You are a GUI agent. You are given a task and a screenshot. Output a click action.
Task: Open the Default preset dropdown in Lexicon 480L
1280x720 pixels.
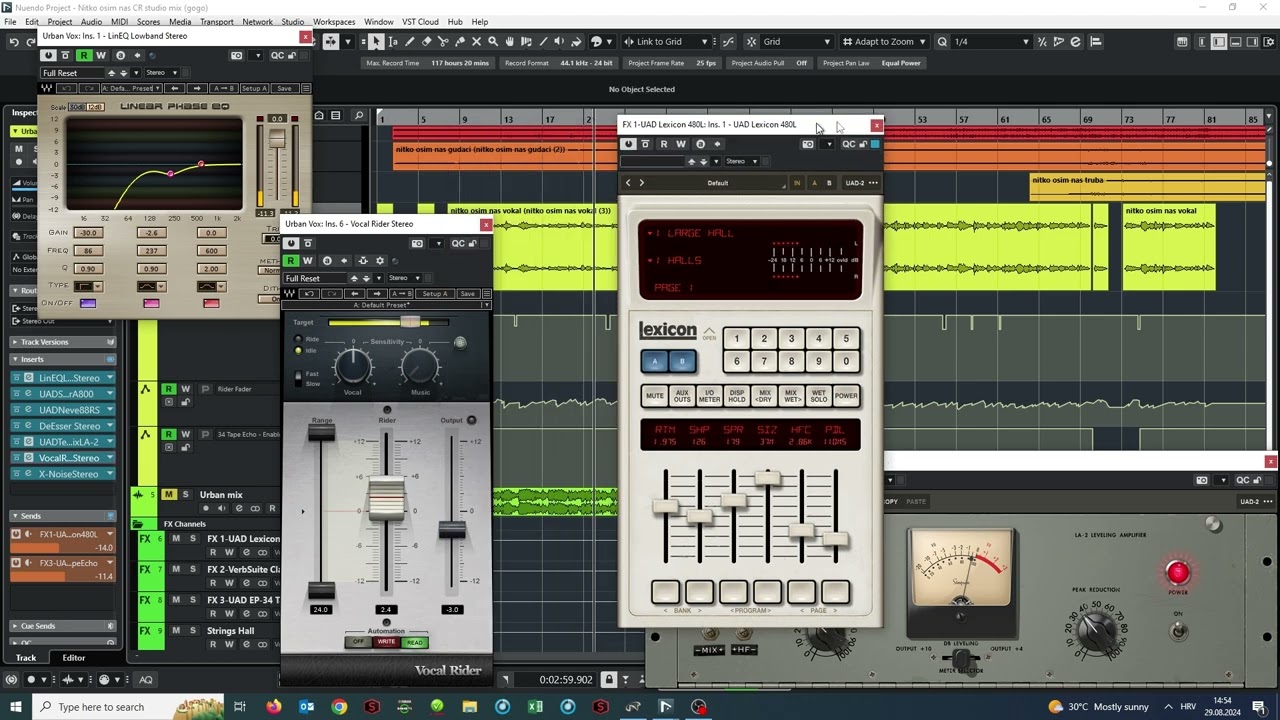pos(718,183)
